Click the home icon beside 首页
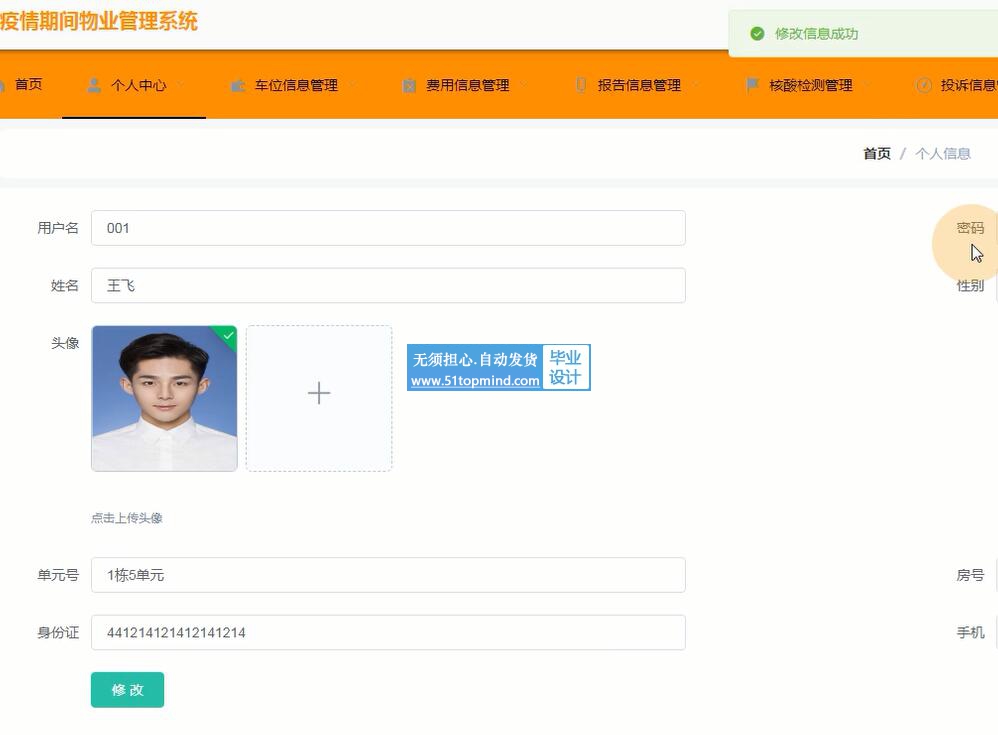Screen dimensions: 998x735 click(x=3, y=85)
